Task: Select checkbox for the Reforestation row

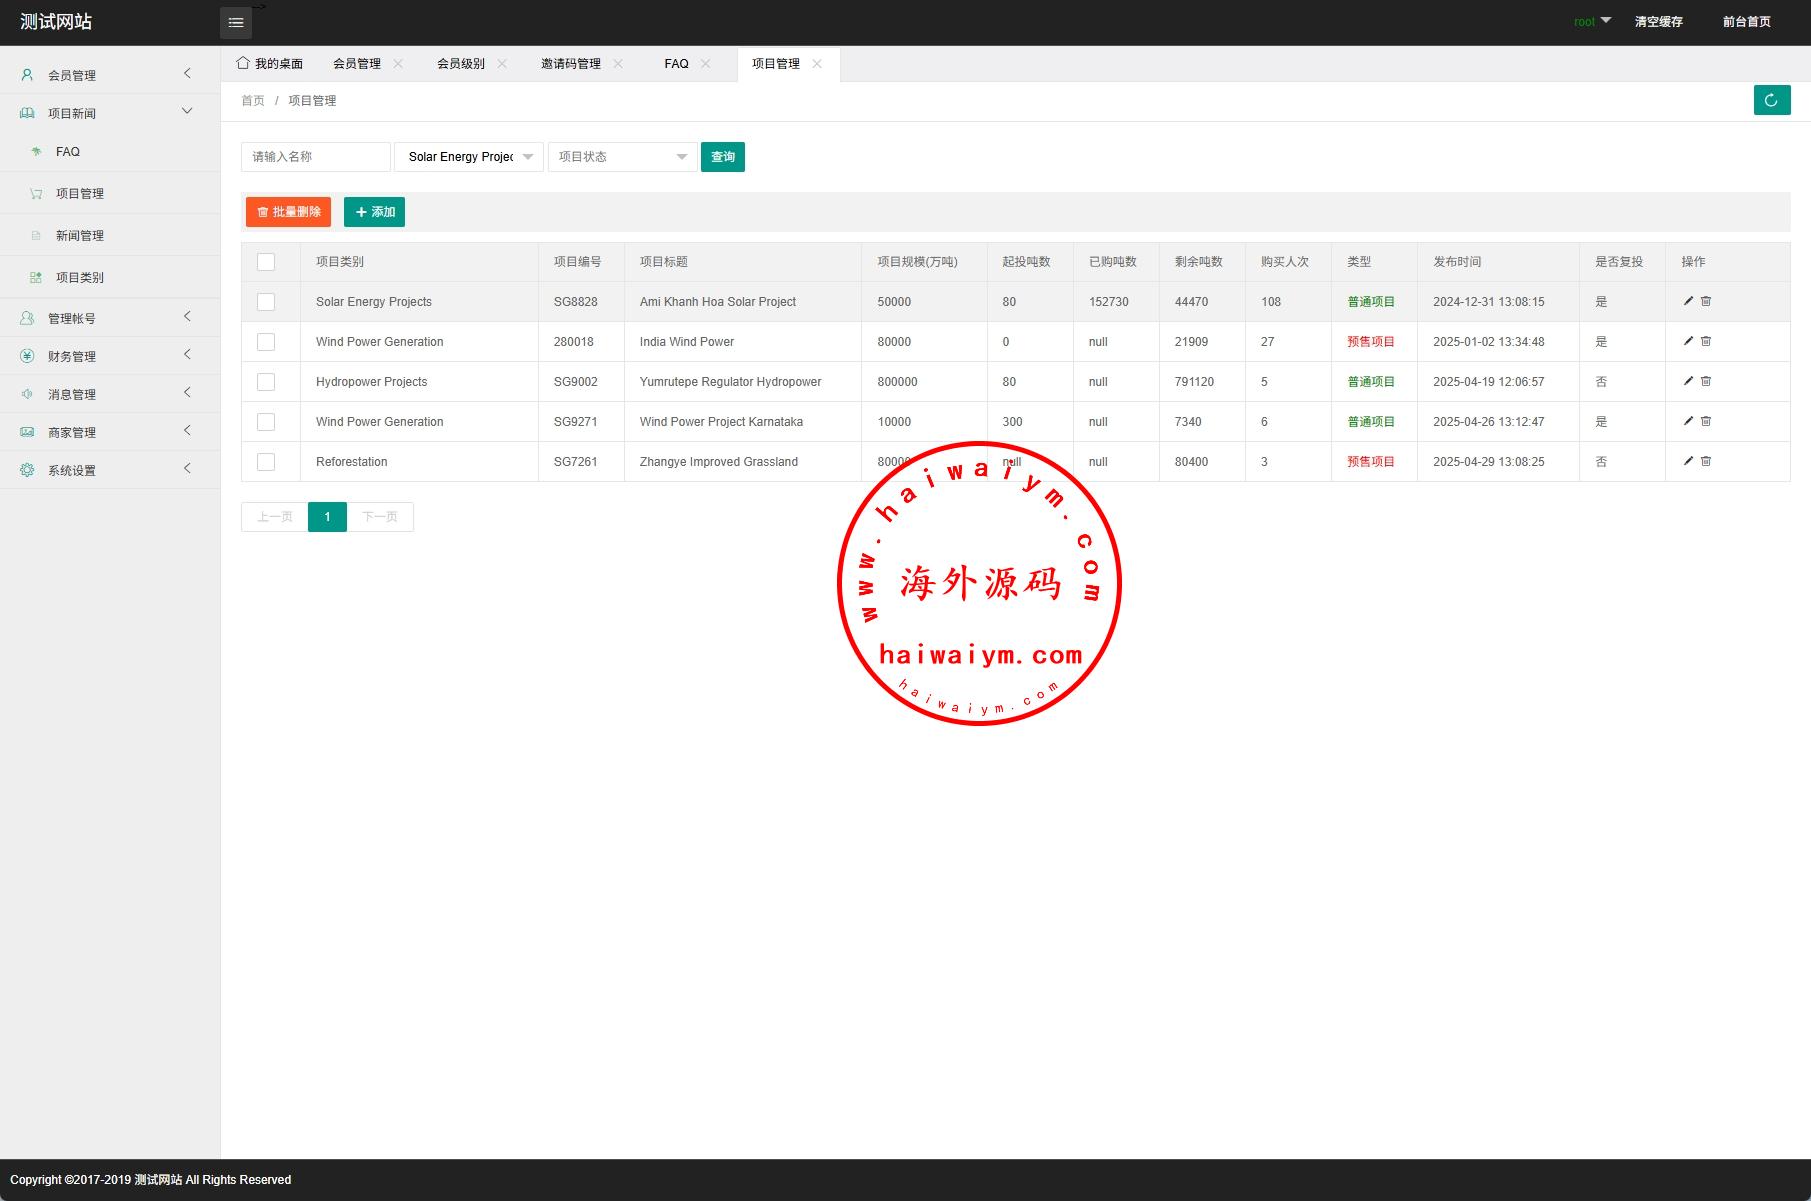Action: click(266, 462)
